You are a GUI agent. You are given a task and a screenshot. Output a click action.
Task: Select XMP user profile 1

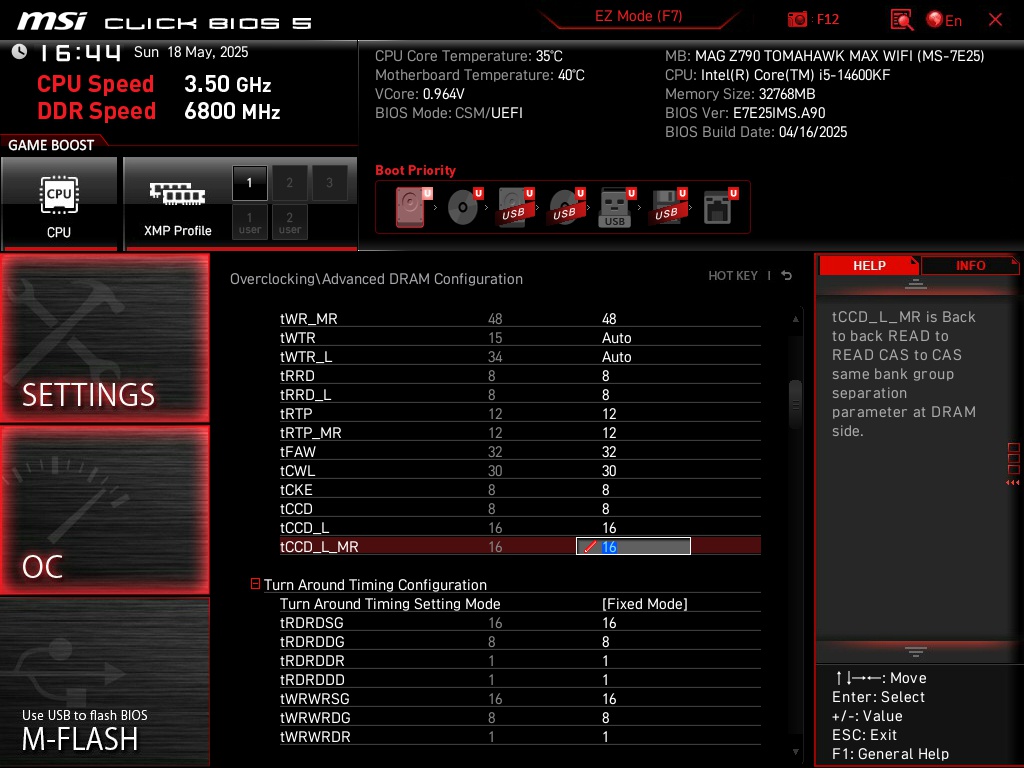[x=249, y=222]
